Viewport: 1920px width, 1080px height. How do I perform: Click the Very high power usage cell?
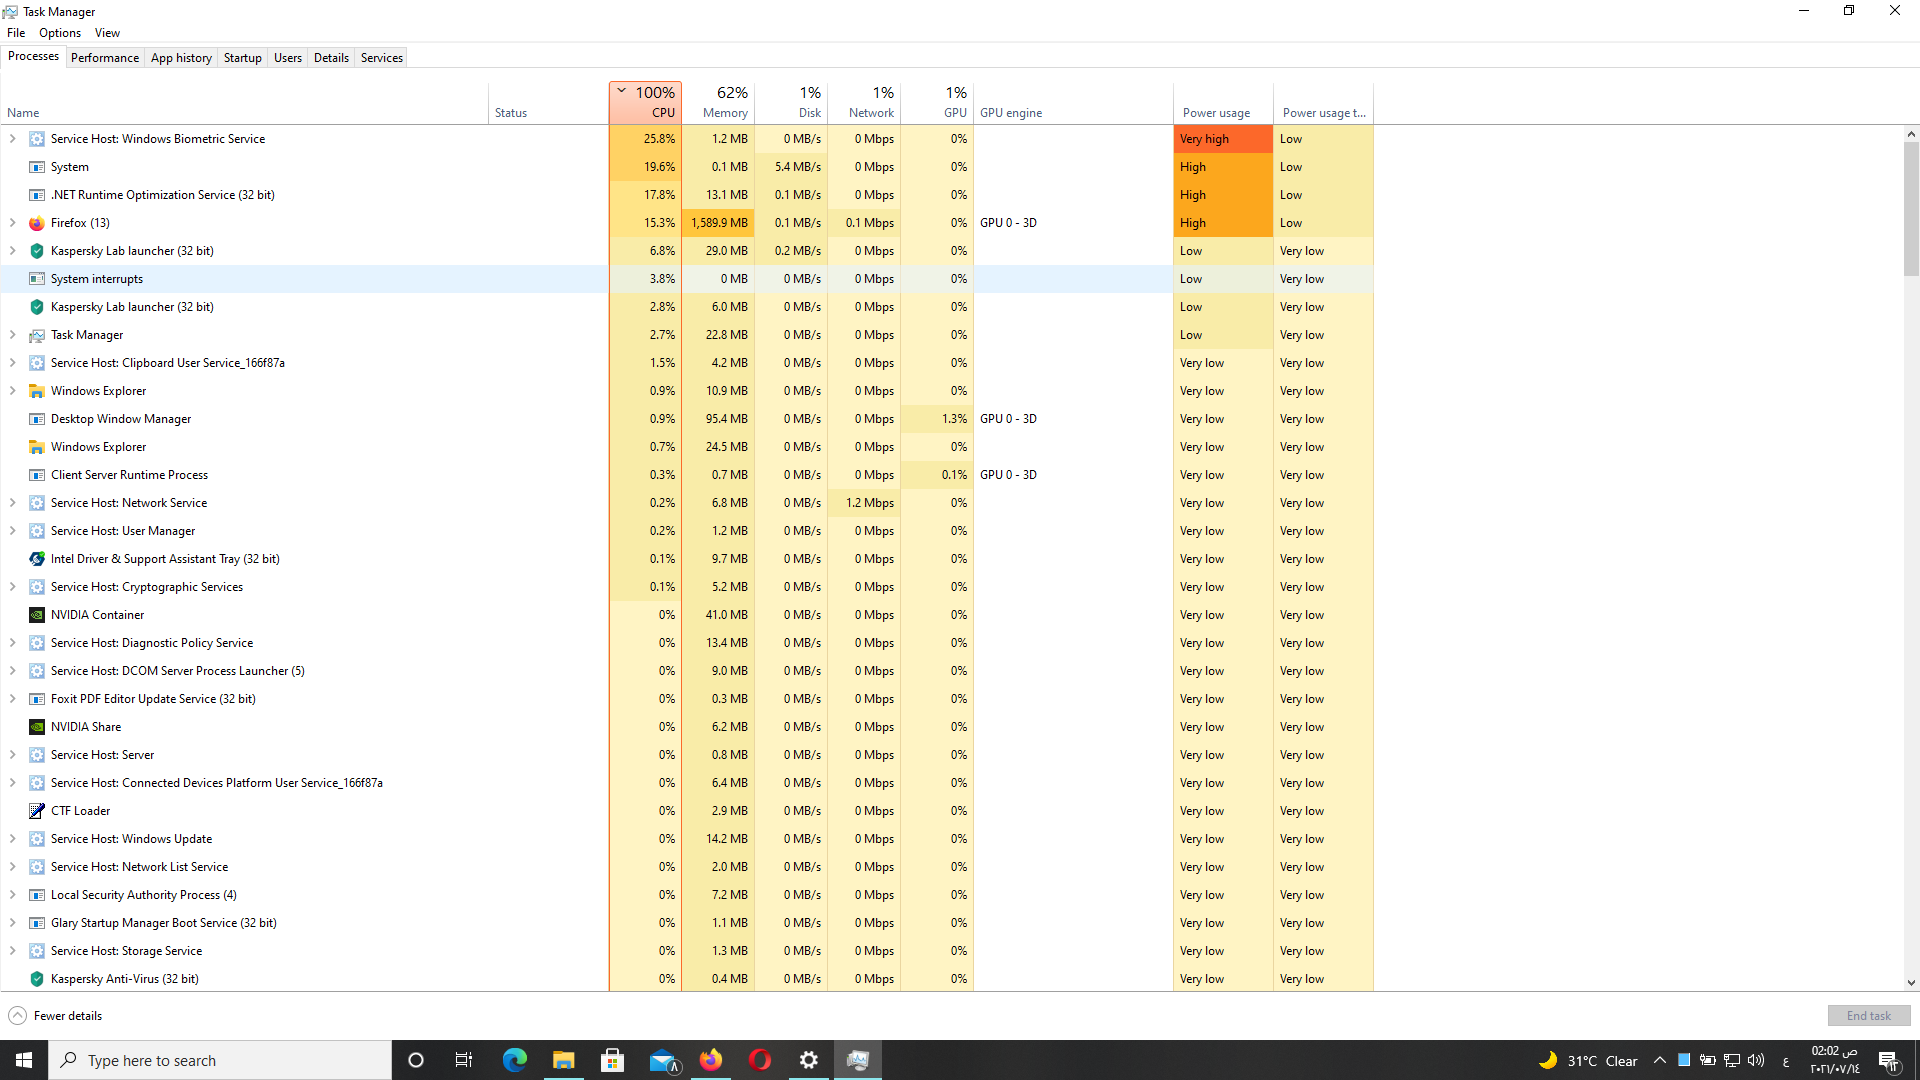[x=1223, y=139]
